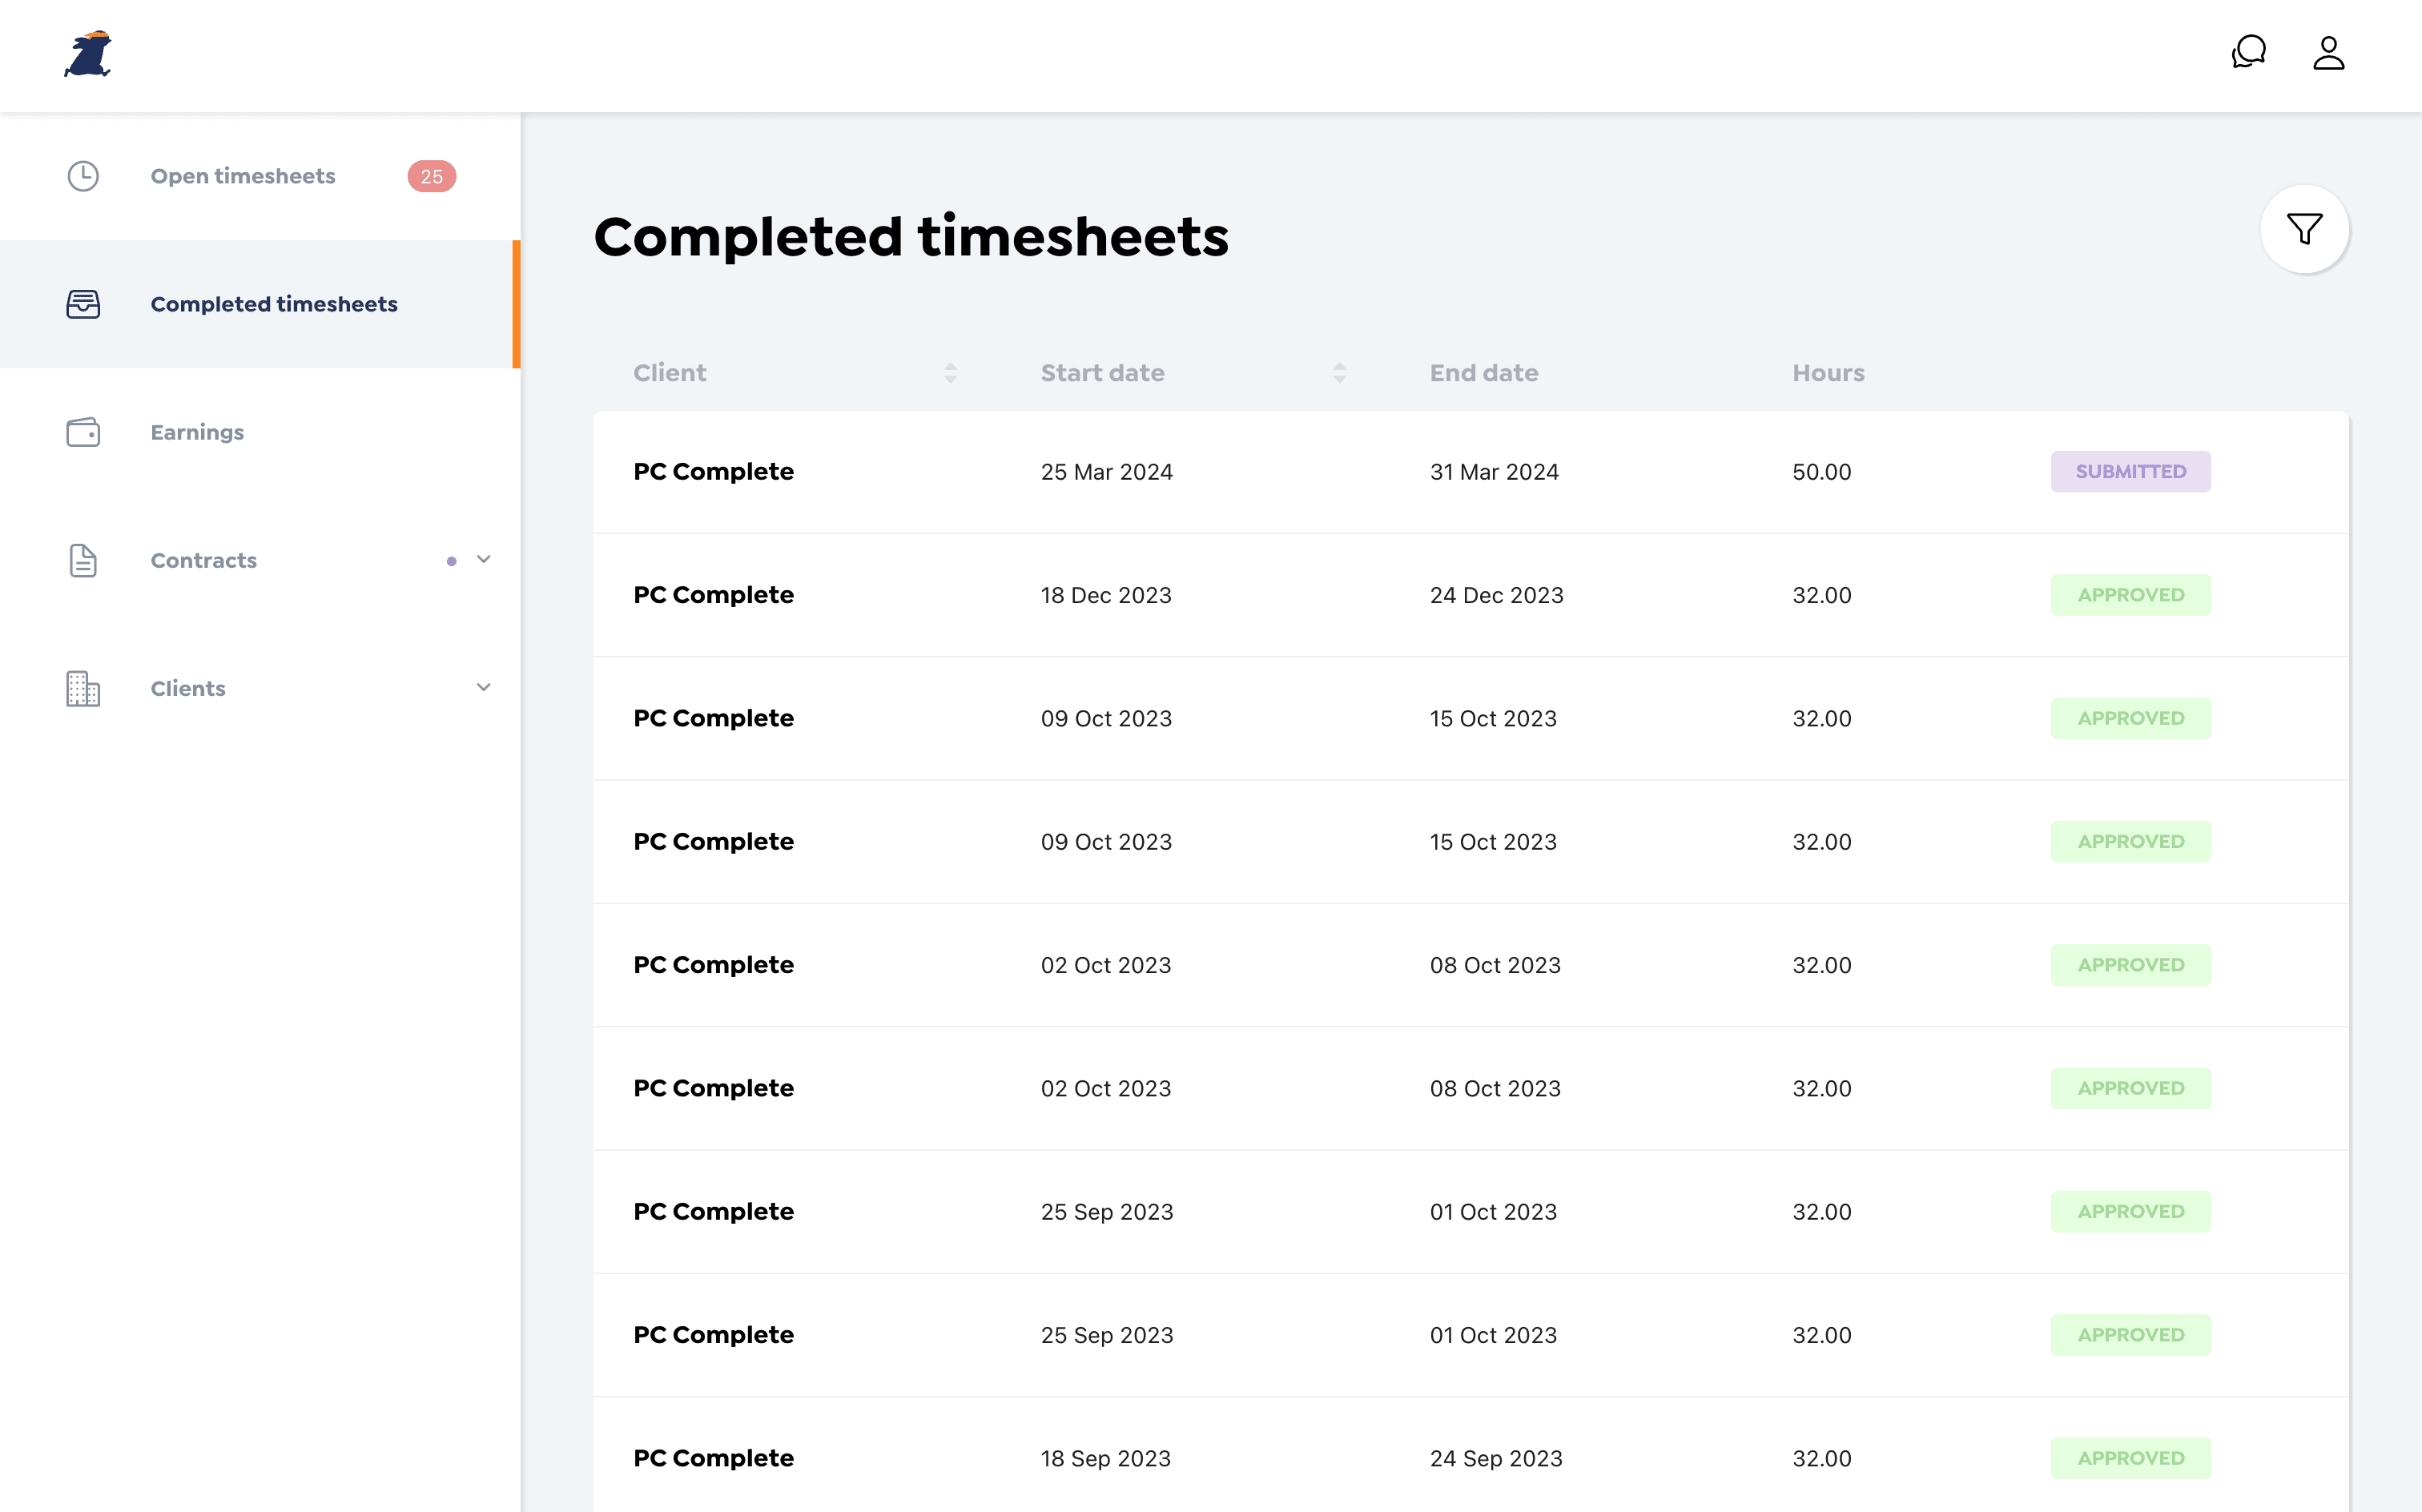Screen dimensions: 2422x1512
Task: Sort table by Start date arrows
Action: tap(1339, 373)
